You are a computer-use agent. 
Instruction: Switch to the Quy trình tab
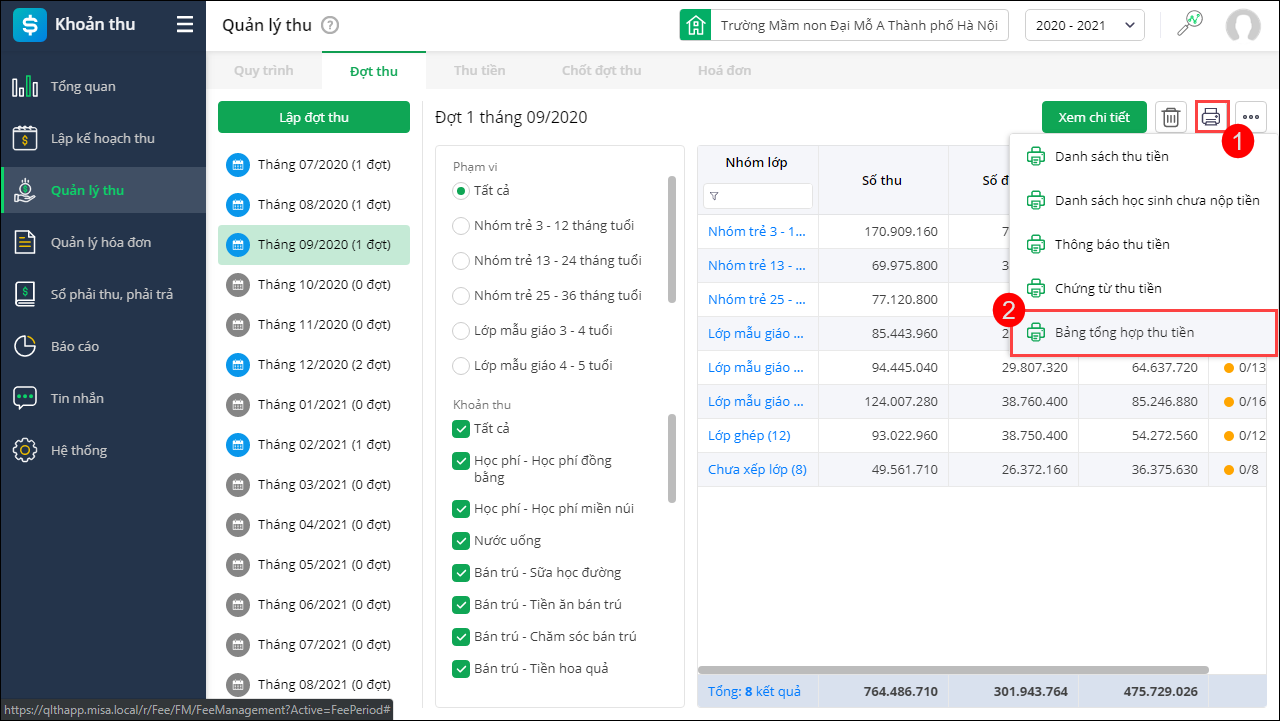[x=264, y=71]
